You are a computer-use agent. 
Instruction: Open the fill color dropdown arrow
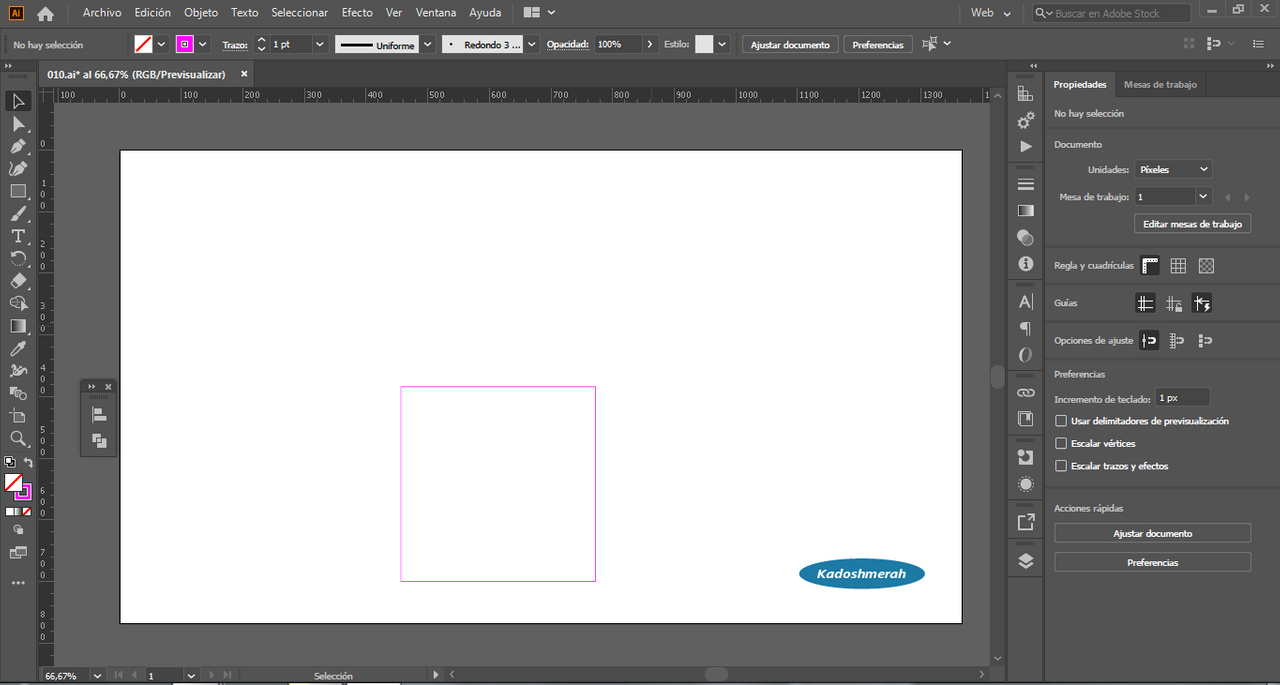161,45
